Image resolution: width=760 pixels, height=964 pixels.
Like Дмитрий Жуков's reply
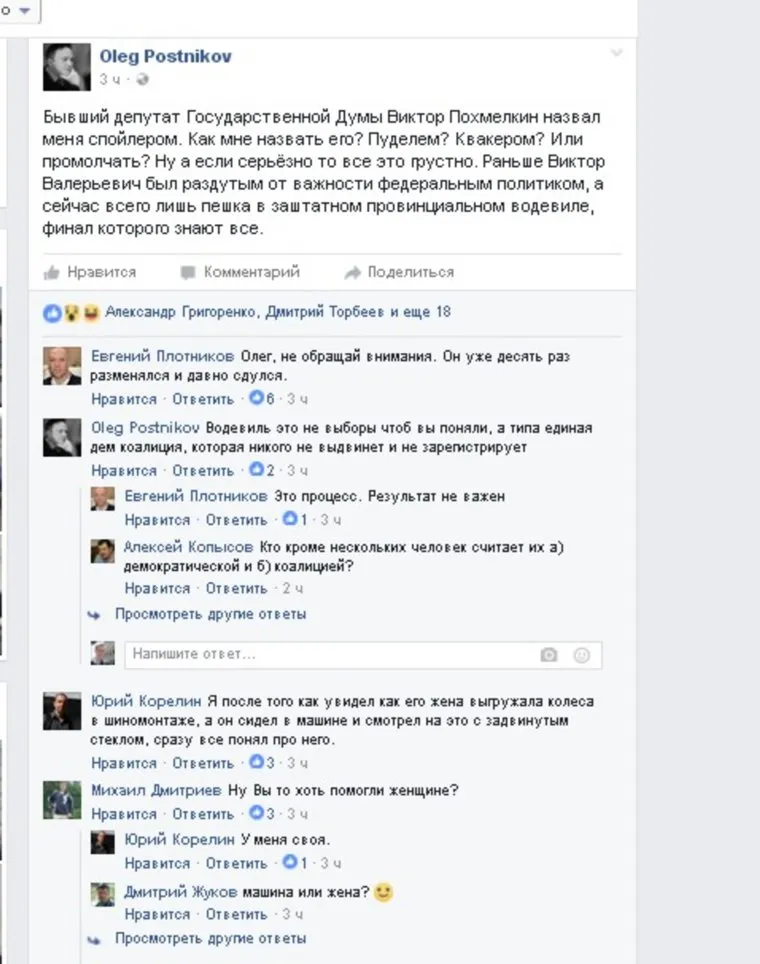coord(157,914)
